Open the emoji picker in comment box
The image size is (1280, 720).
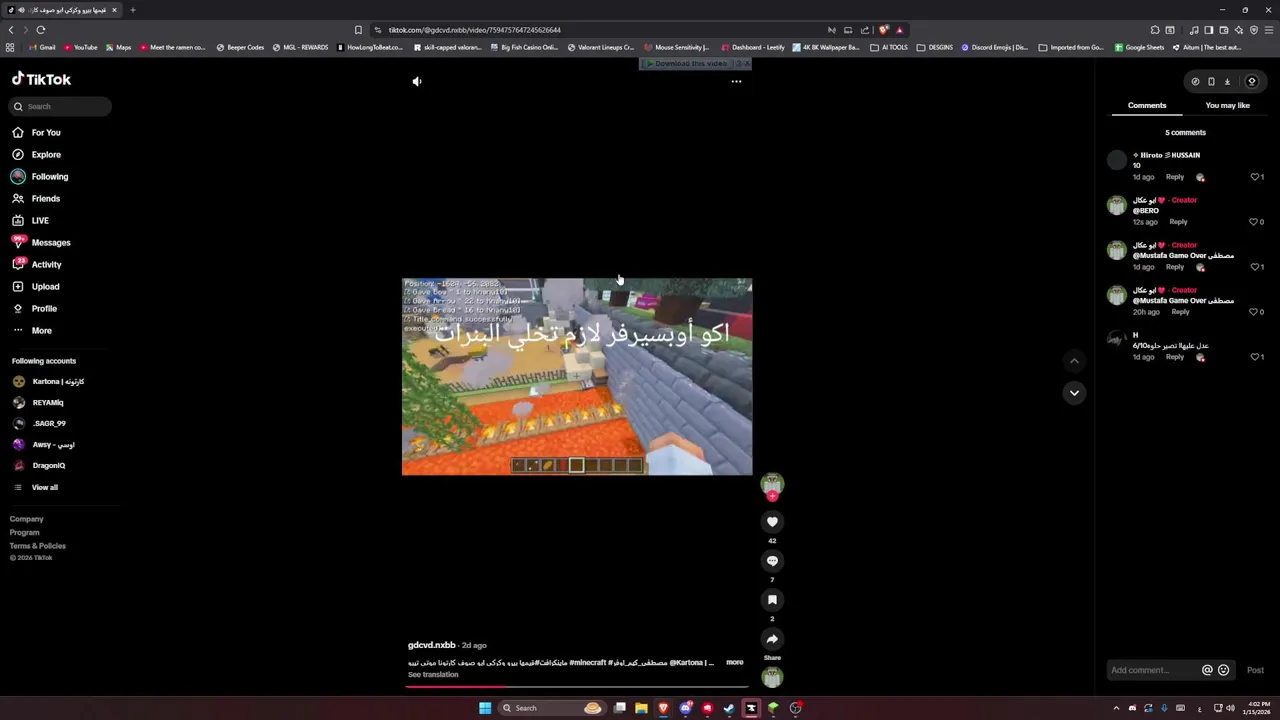point(1223,670)
